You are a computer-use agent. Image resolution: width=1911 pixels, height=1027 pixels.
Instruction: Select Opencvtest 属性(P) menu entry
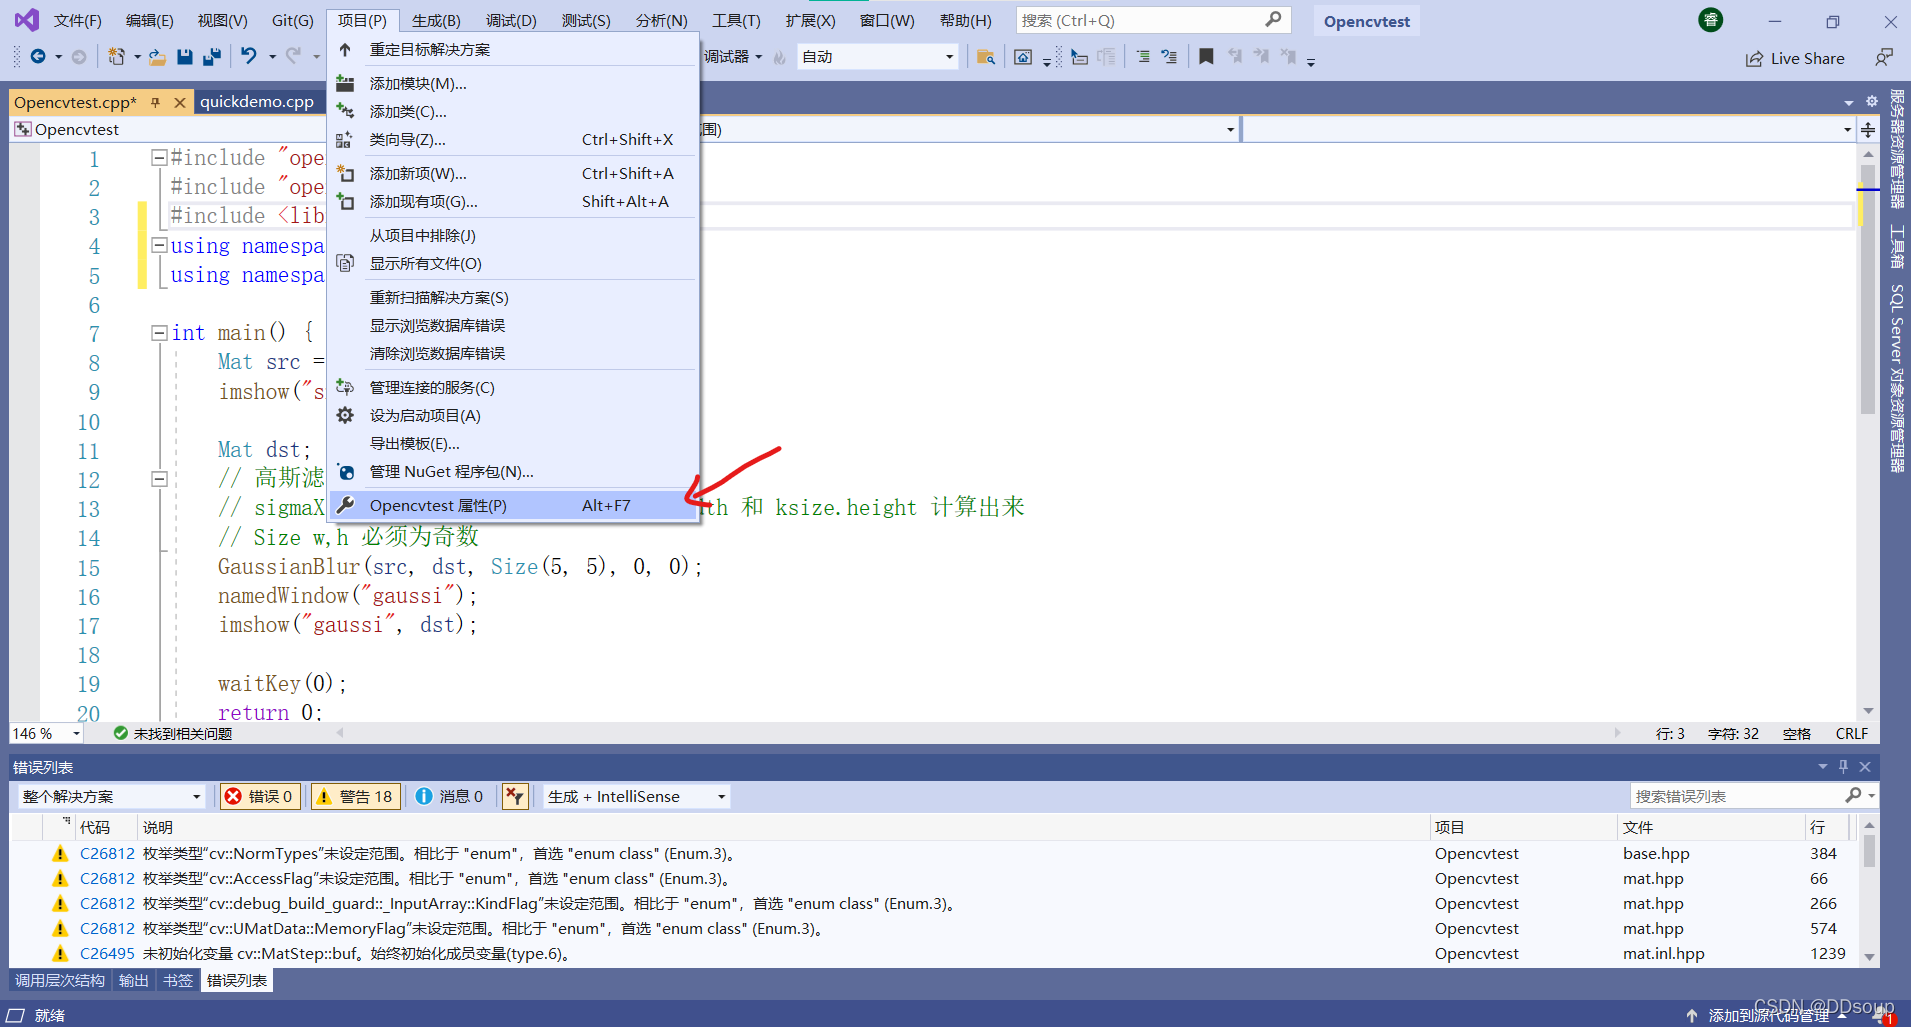pos(513,505)
